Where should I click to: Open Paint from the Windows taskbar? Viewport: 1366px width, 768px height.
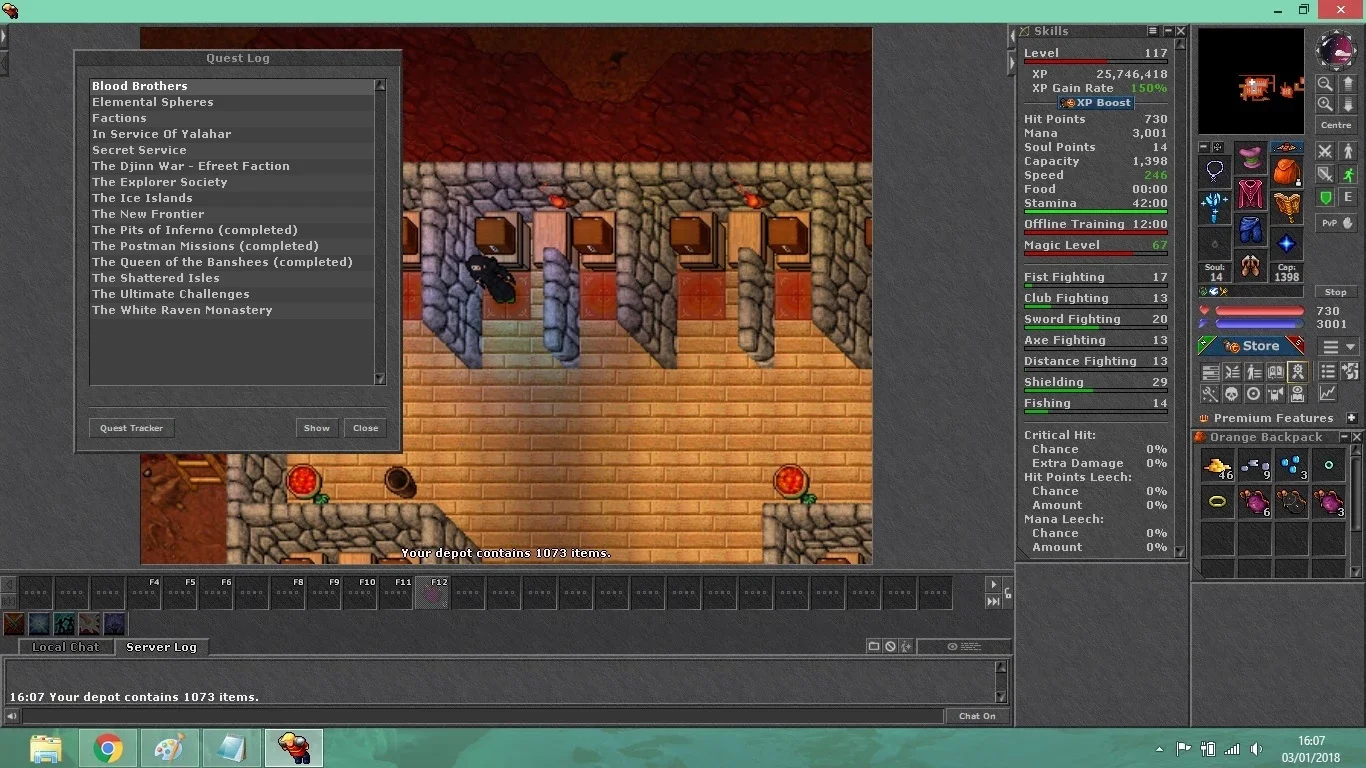[x=170, y=748]
